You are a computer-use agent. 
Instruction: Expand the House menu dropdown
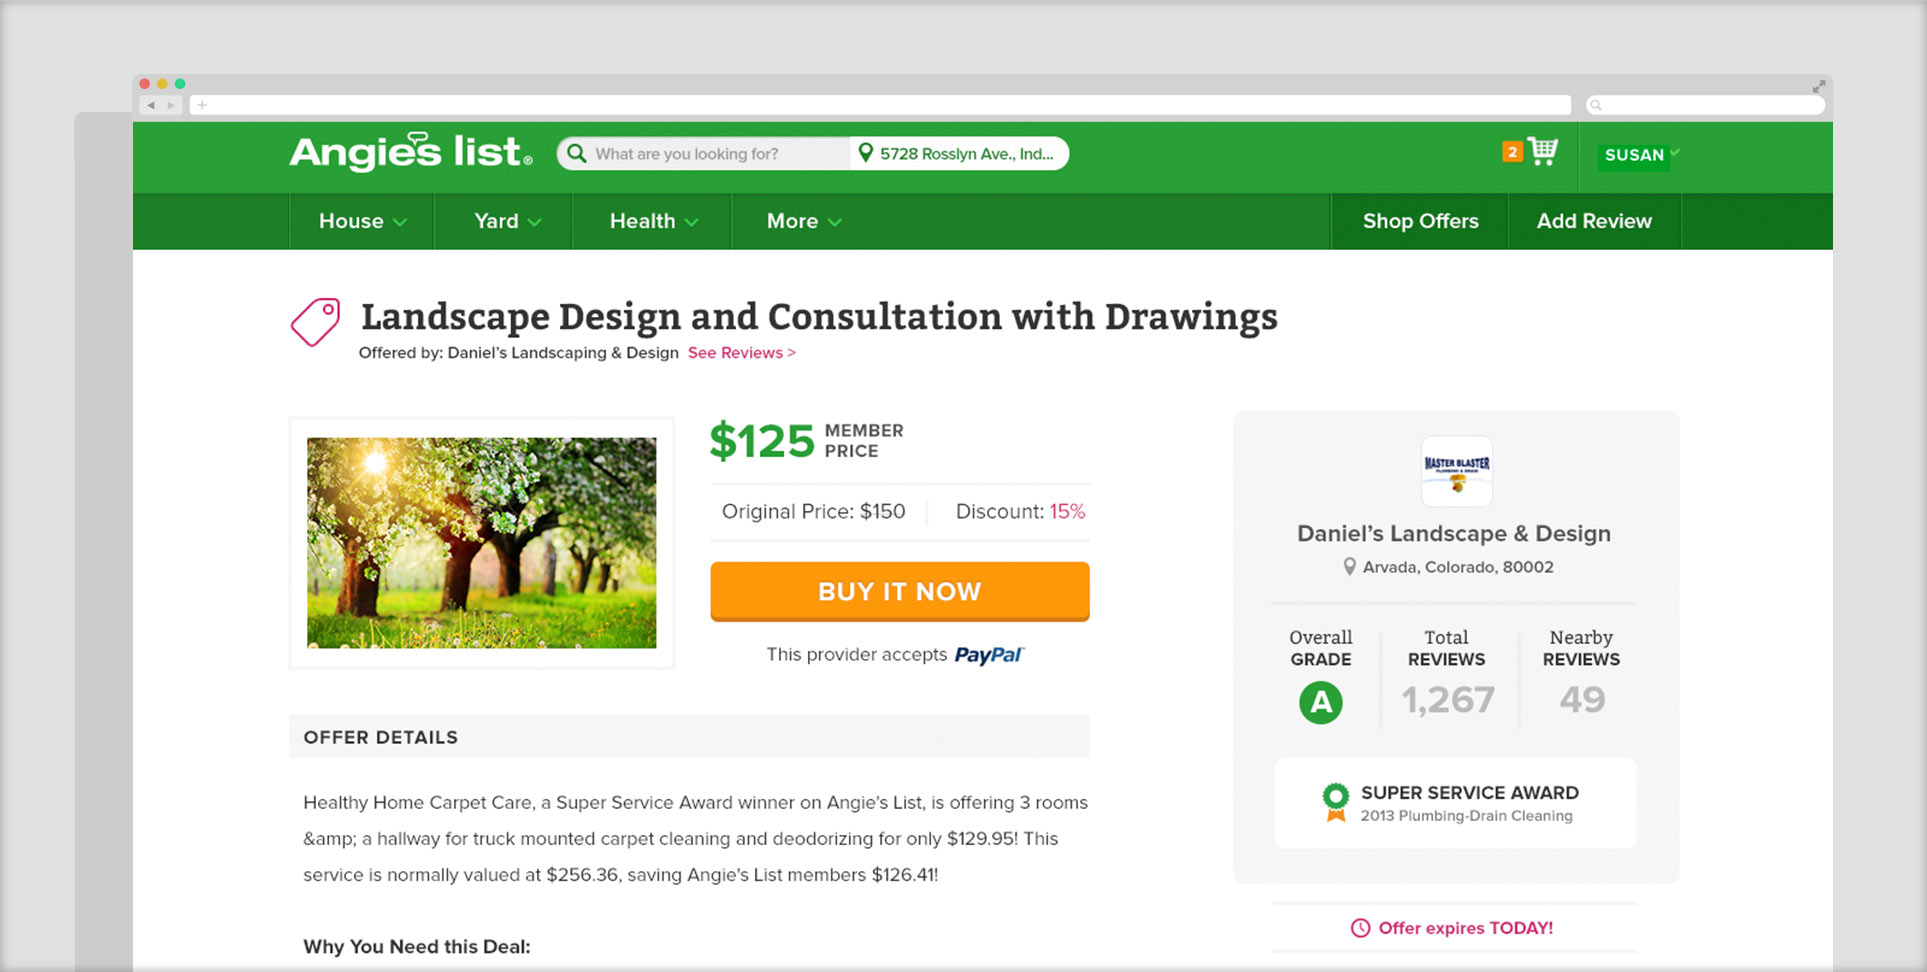[362, 221]
